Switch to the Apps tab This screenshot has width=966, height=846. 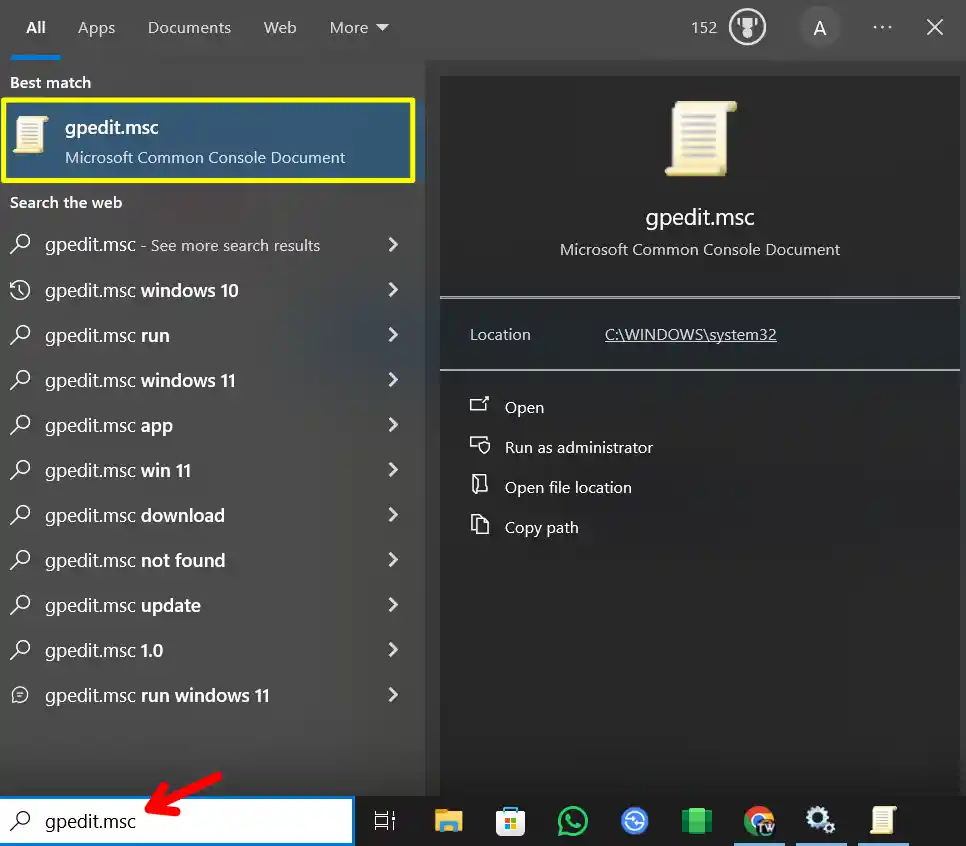(x=96, y=27)
